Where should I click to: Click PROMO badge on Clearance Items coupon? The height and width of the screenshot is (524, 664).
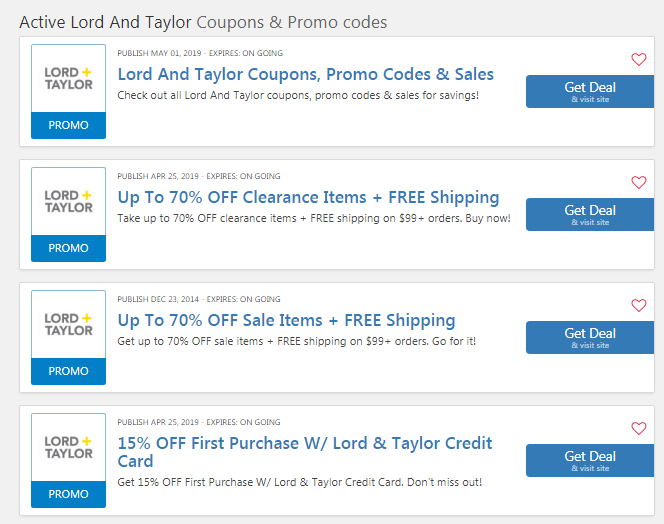(x=68, y=248)
